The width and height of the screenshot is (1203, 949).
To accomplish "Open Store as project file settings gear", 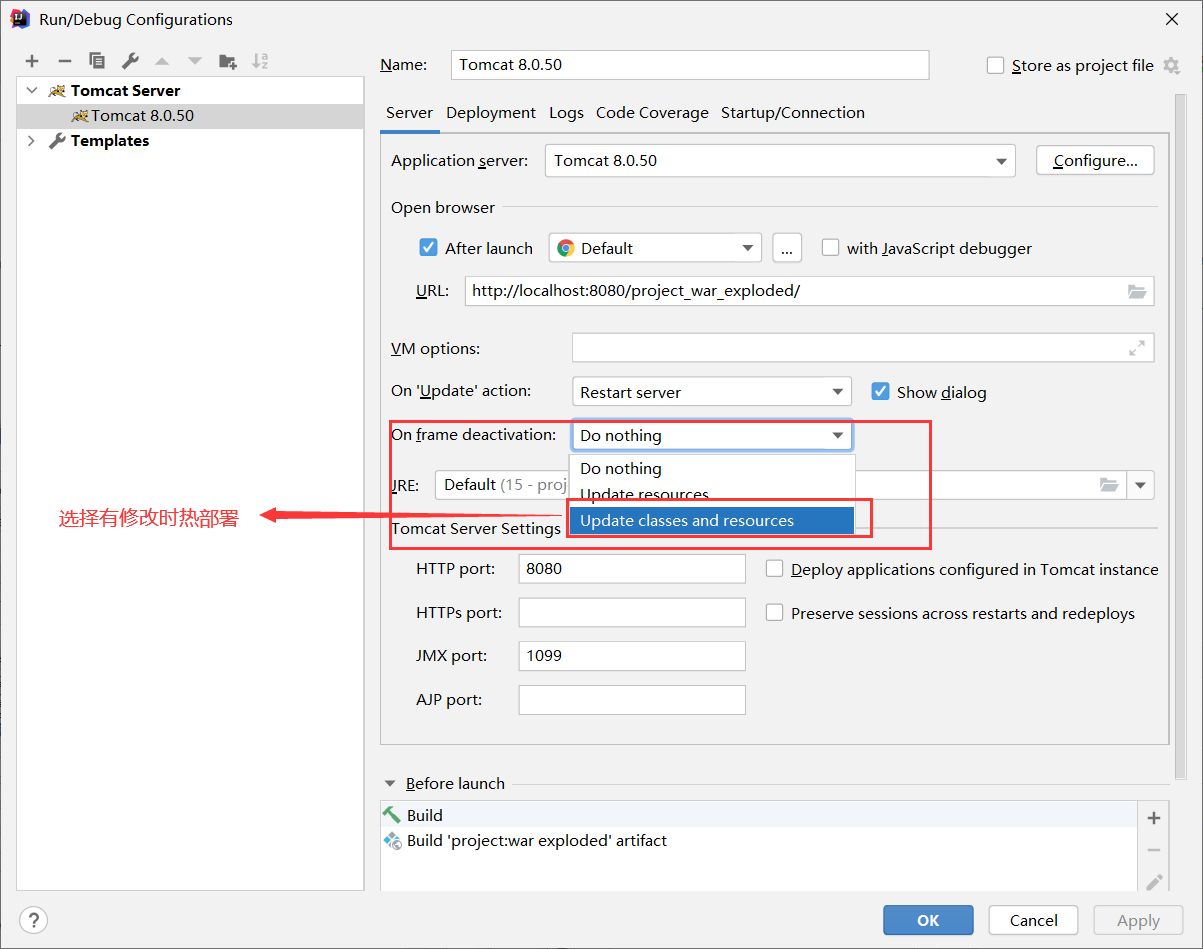I will pos(1172,65).
